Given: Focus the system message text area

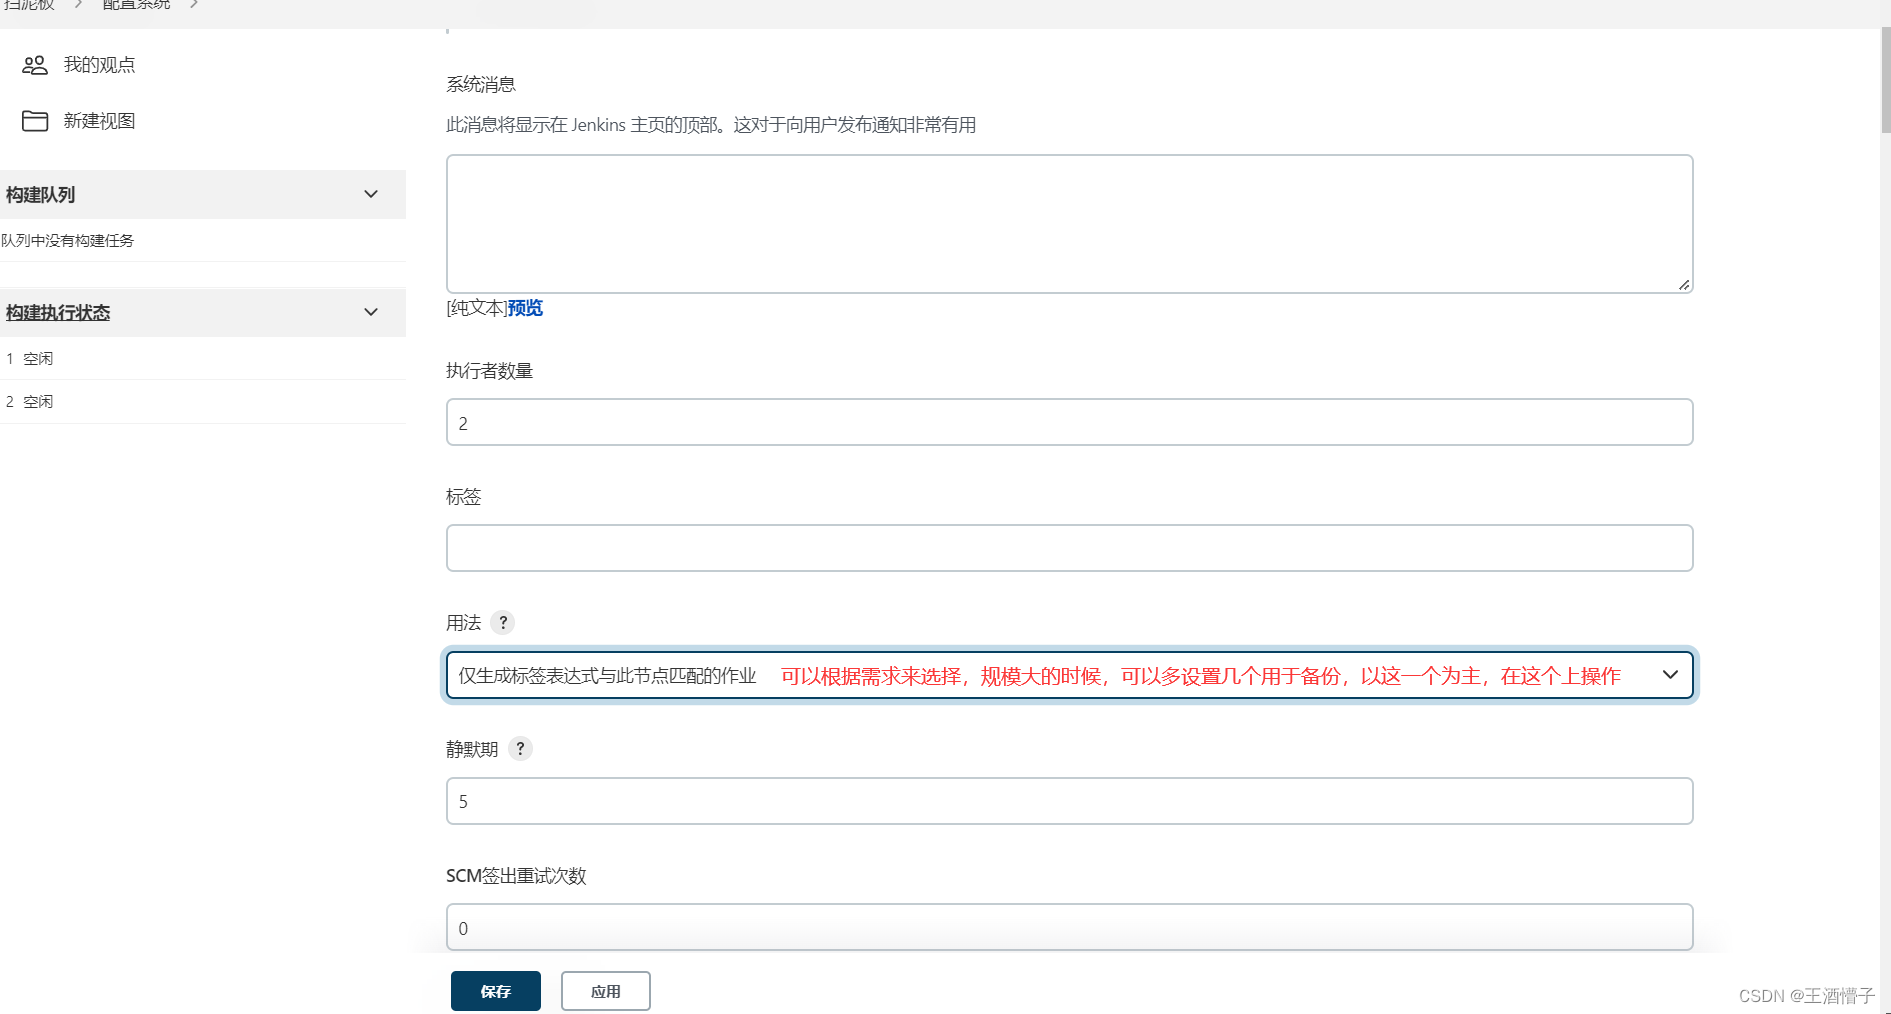Looking at the screenshot, I should coord(1069,224).
